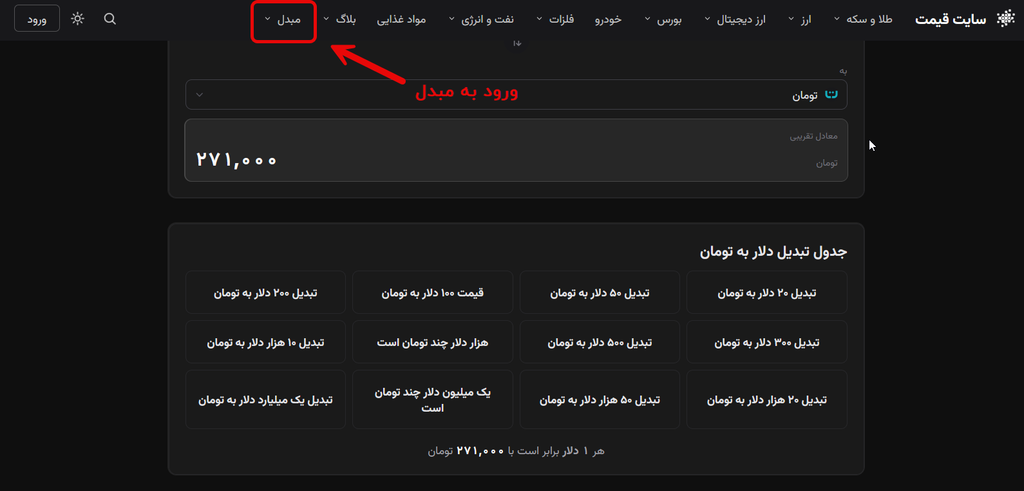
Task: Open تبدیل ۳۰۰ دلار به تومان
Action: 767,342
